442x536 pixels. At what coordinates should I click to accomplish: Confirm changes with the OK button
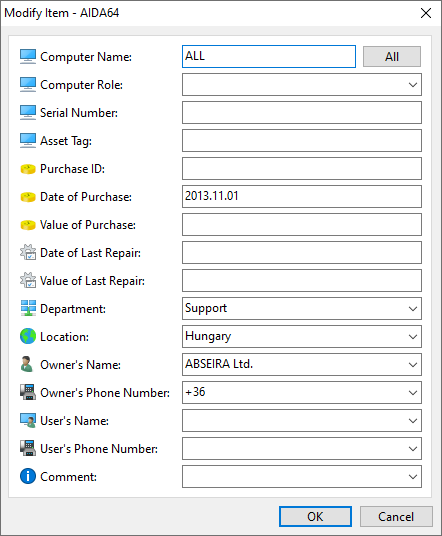315,517
